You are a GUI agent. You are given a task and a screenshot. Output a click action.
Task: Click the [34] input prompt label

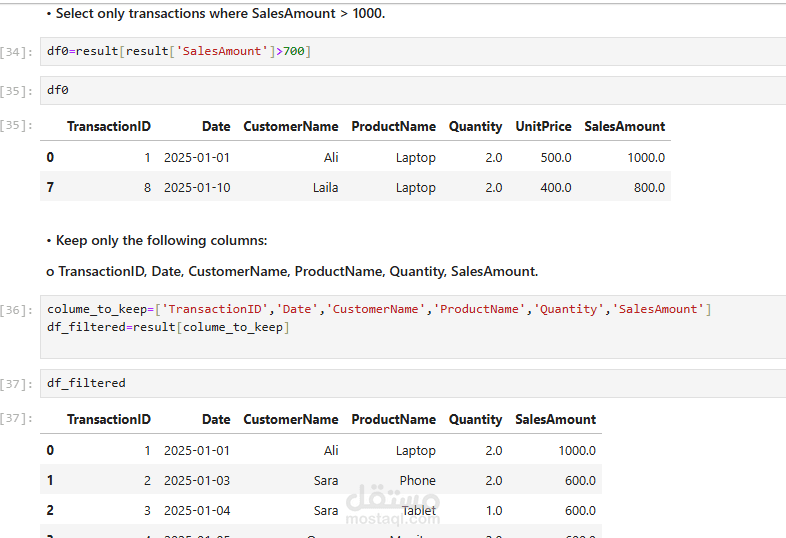(17, 52)
